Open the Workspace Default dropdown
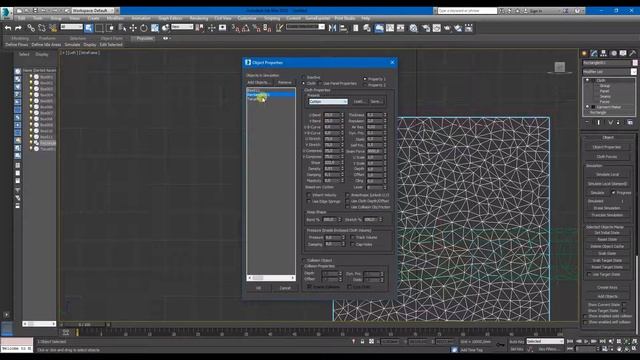640x360 pixels. coord(93,11)
